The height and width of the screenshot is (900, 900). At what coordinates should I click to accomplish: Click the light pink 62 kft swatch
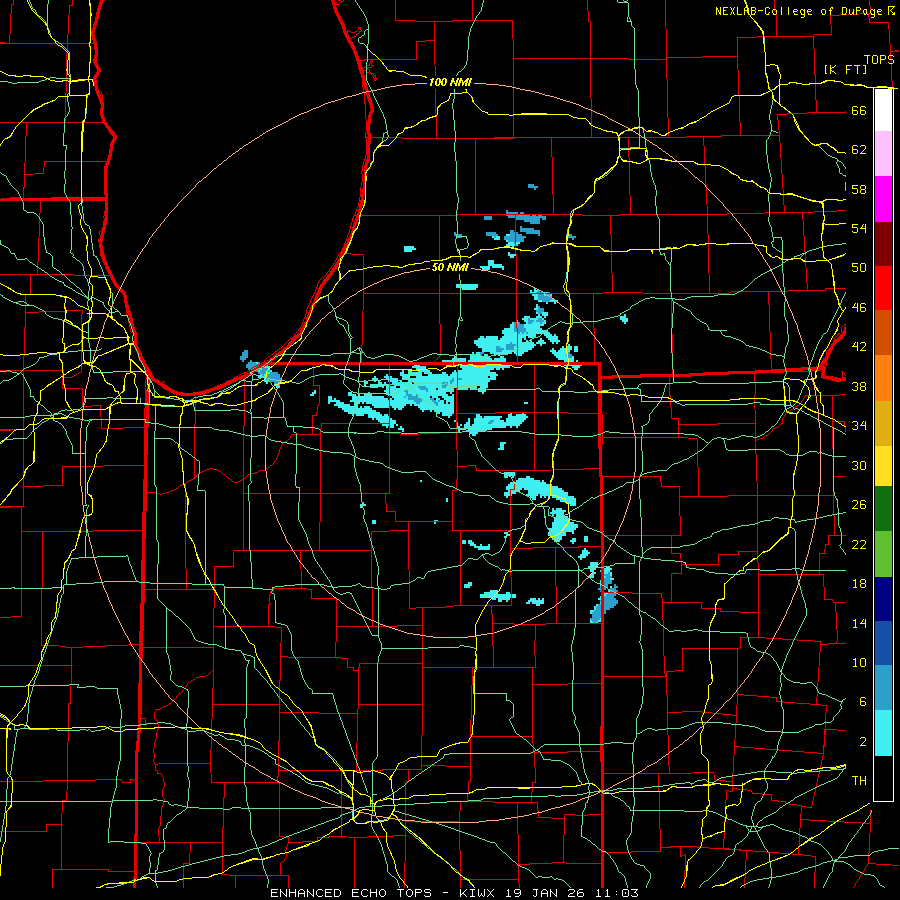coord(883,154)
